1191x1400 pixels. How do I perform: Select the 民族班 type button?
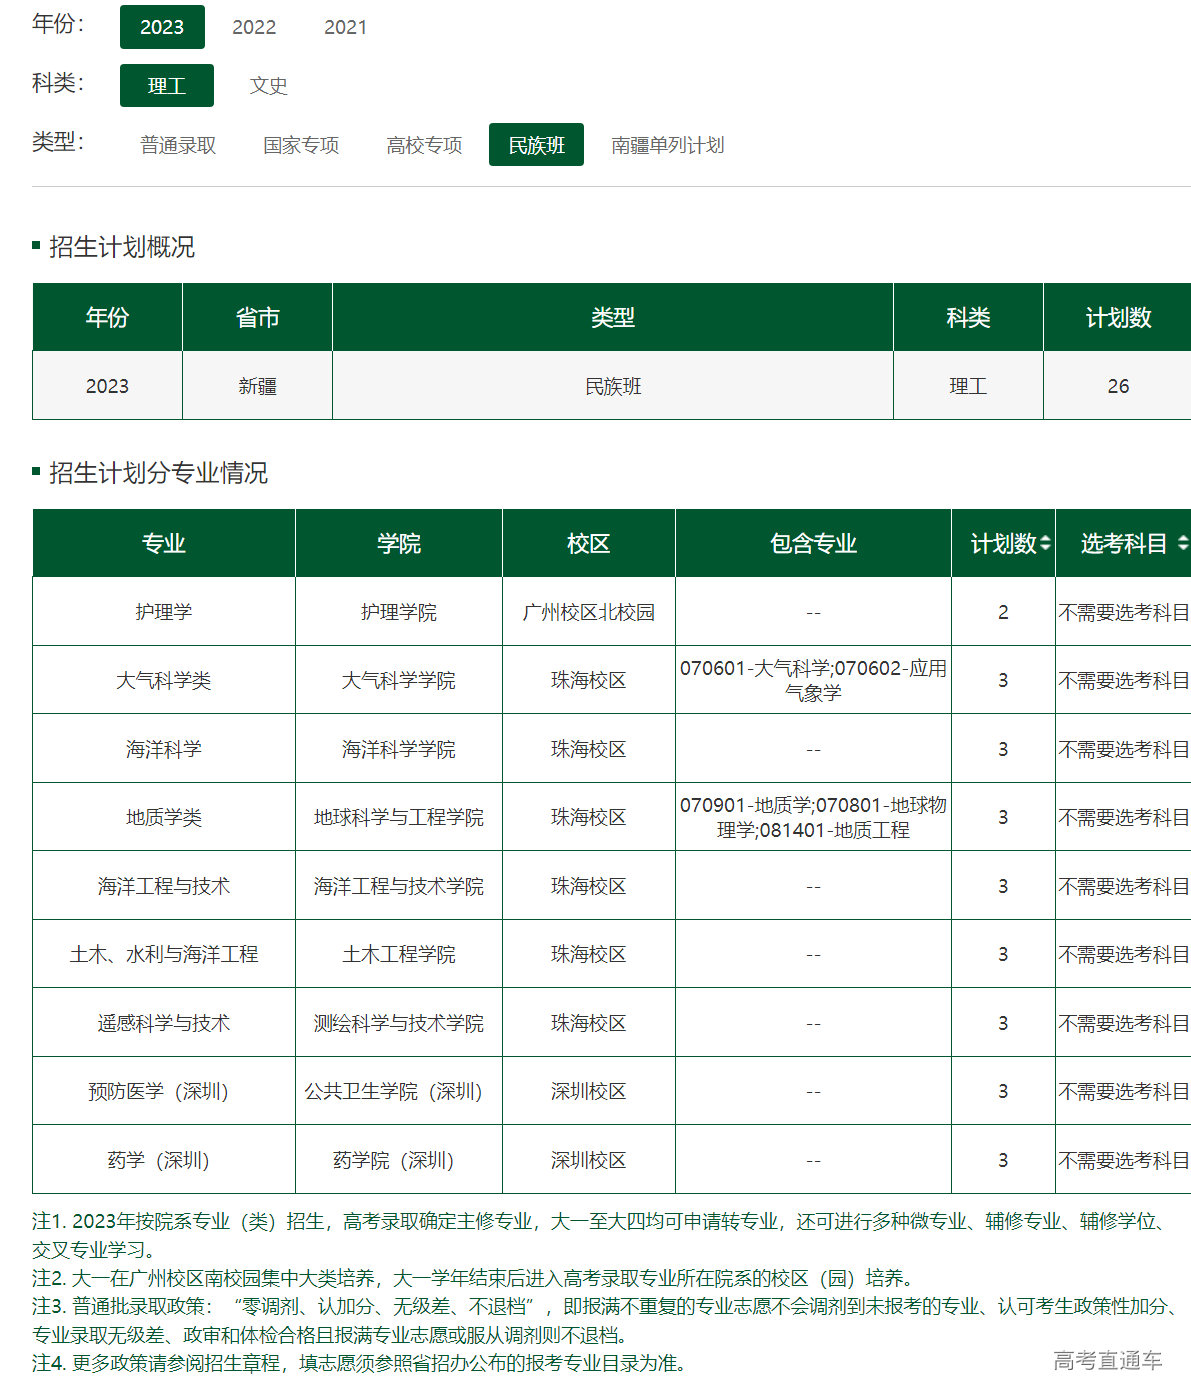tap(536, 145)
